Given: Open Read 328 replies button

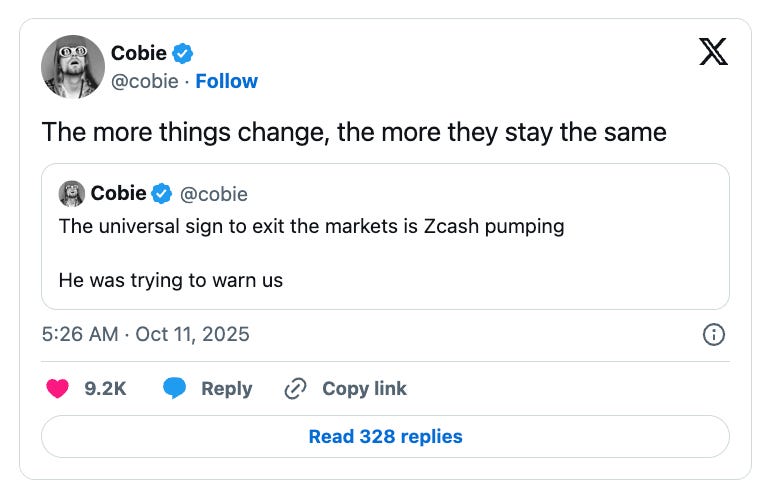Looking at the screenshot, I should point(385,437).
